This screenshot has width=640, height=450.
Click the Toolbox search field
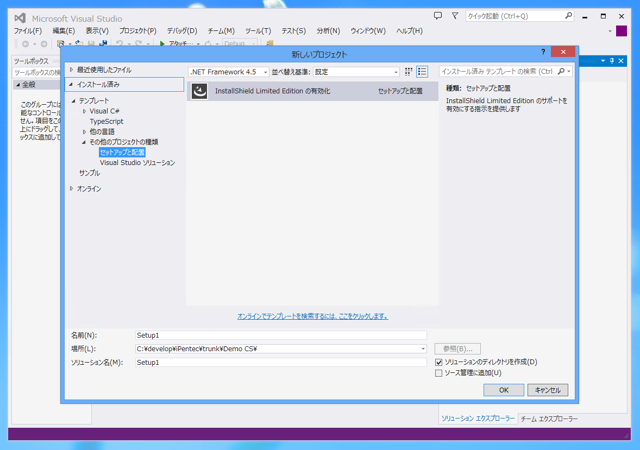37,73
